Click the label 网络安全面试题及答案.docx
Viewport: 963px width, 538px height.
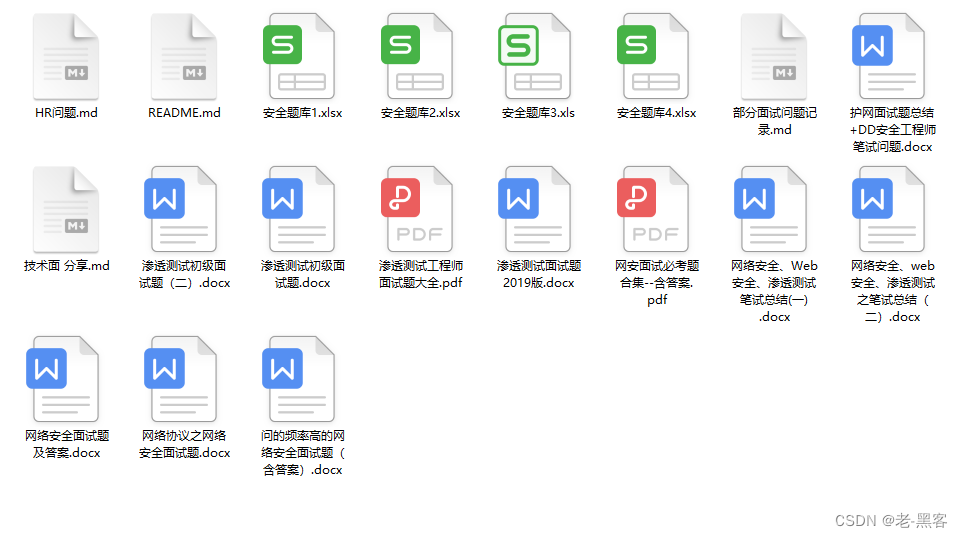[x=66, y=445]
